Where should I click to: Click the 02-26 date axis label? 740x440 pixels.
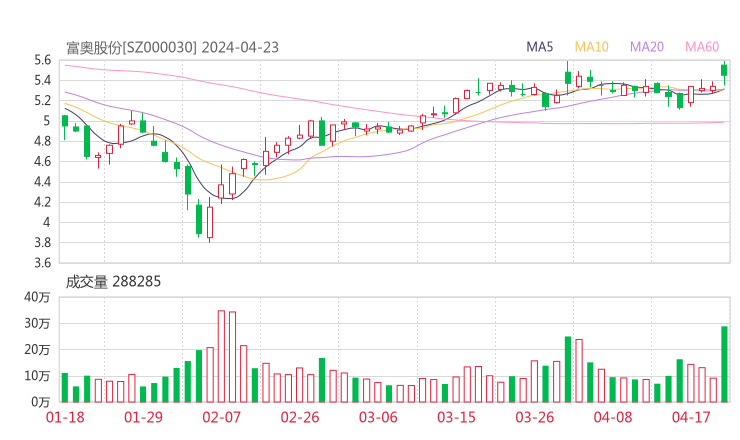(x=300, y=417)
